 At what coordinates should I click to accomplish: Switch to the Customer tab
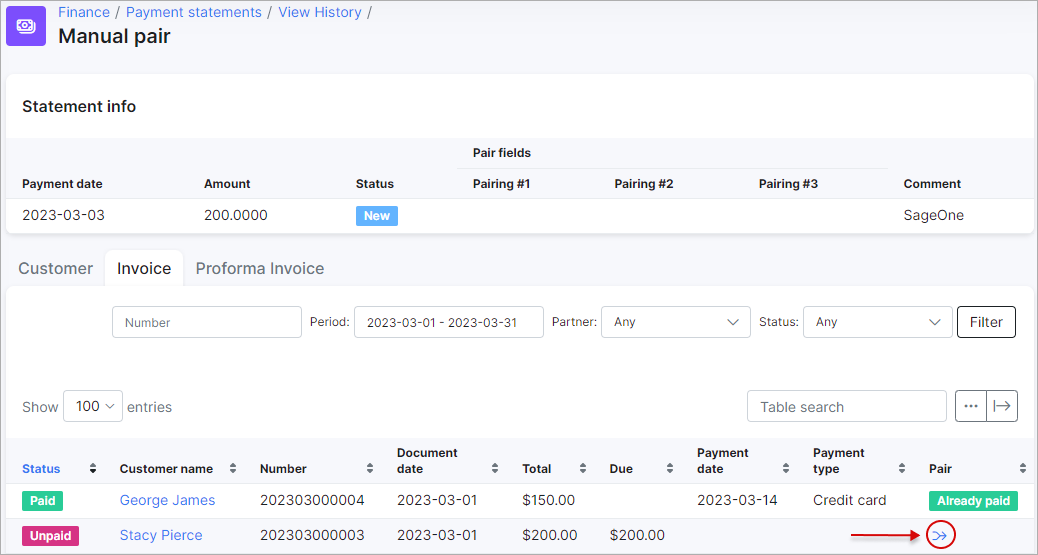(x=56, y=269)
